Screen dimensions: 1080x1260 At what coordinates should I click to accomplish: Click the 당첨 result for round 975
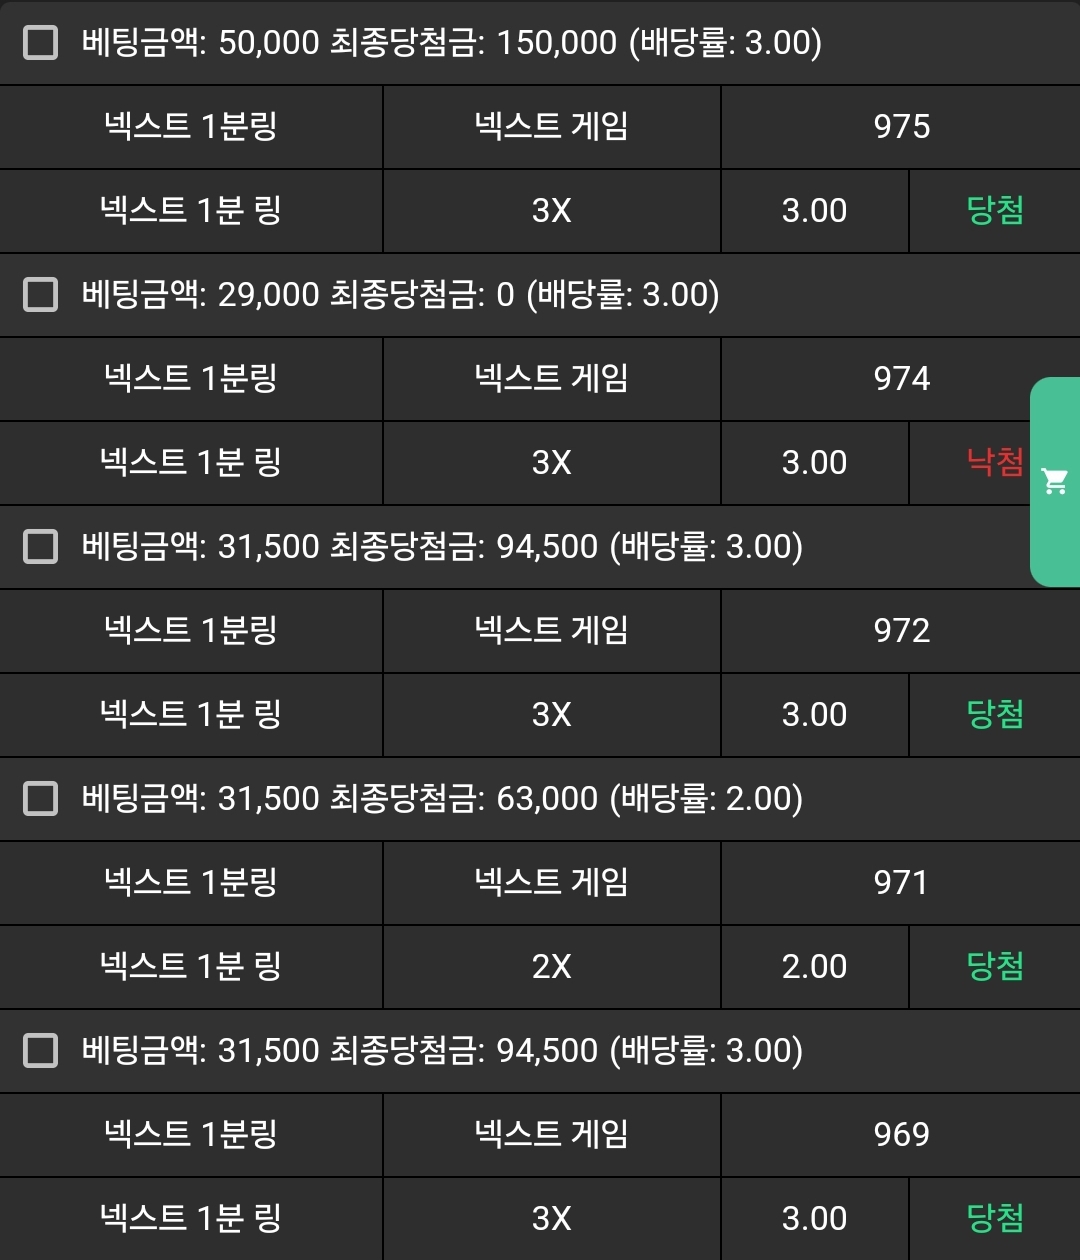[x=994, y=210]
